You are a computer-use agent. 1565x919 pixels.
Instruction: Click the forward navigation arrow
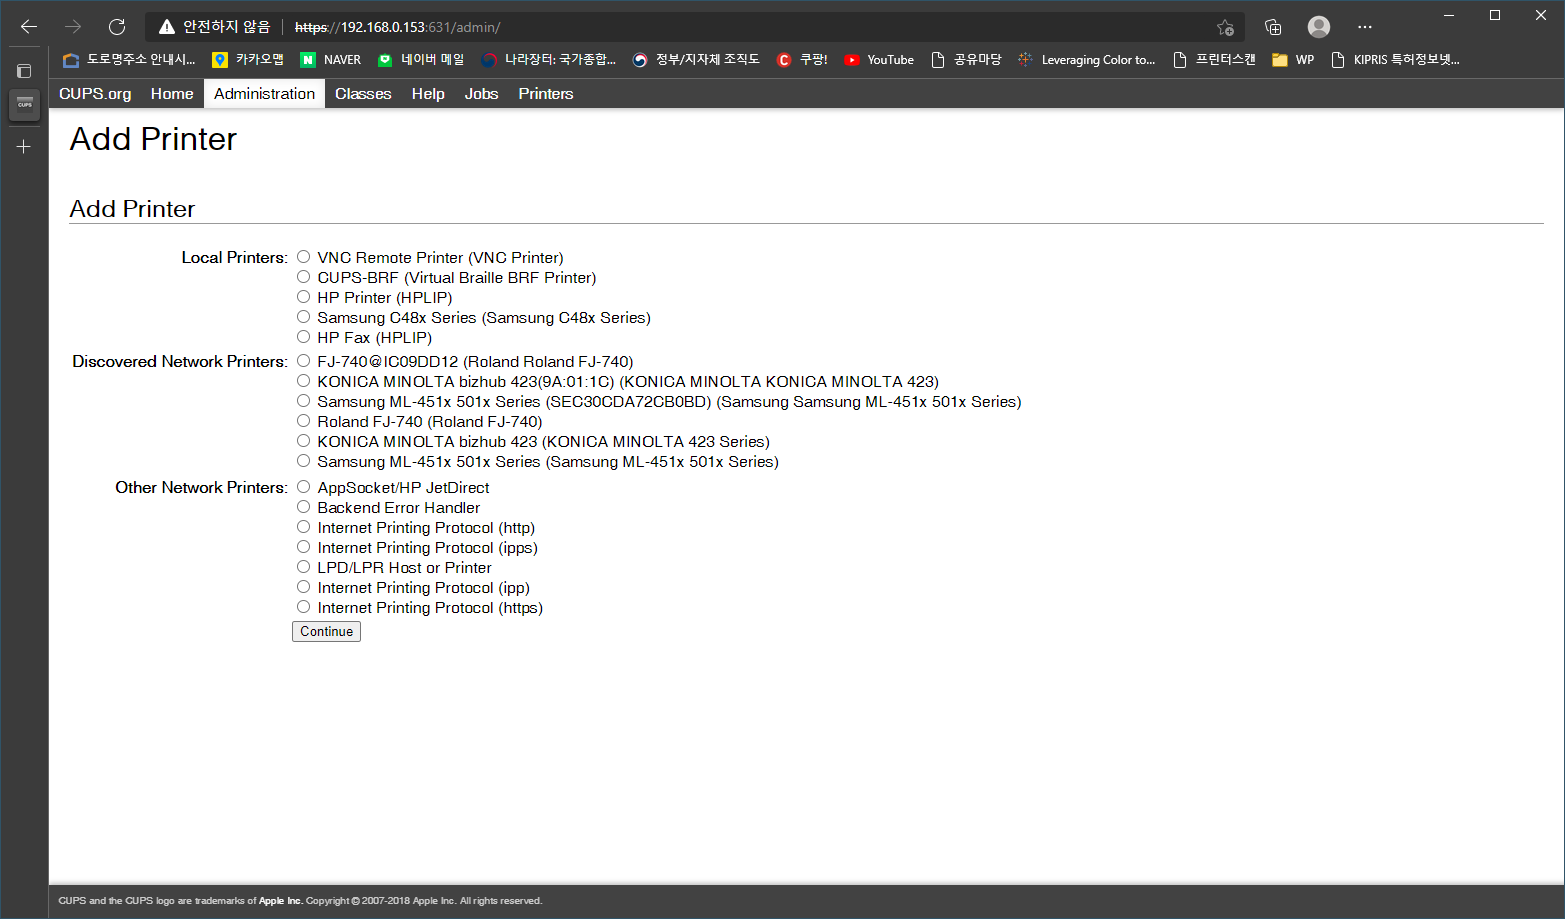click(73, 27)
